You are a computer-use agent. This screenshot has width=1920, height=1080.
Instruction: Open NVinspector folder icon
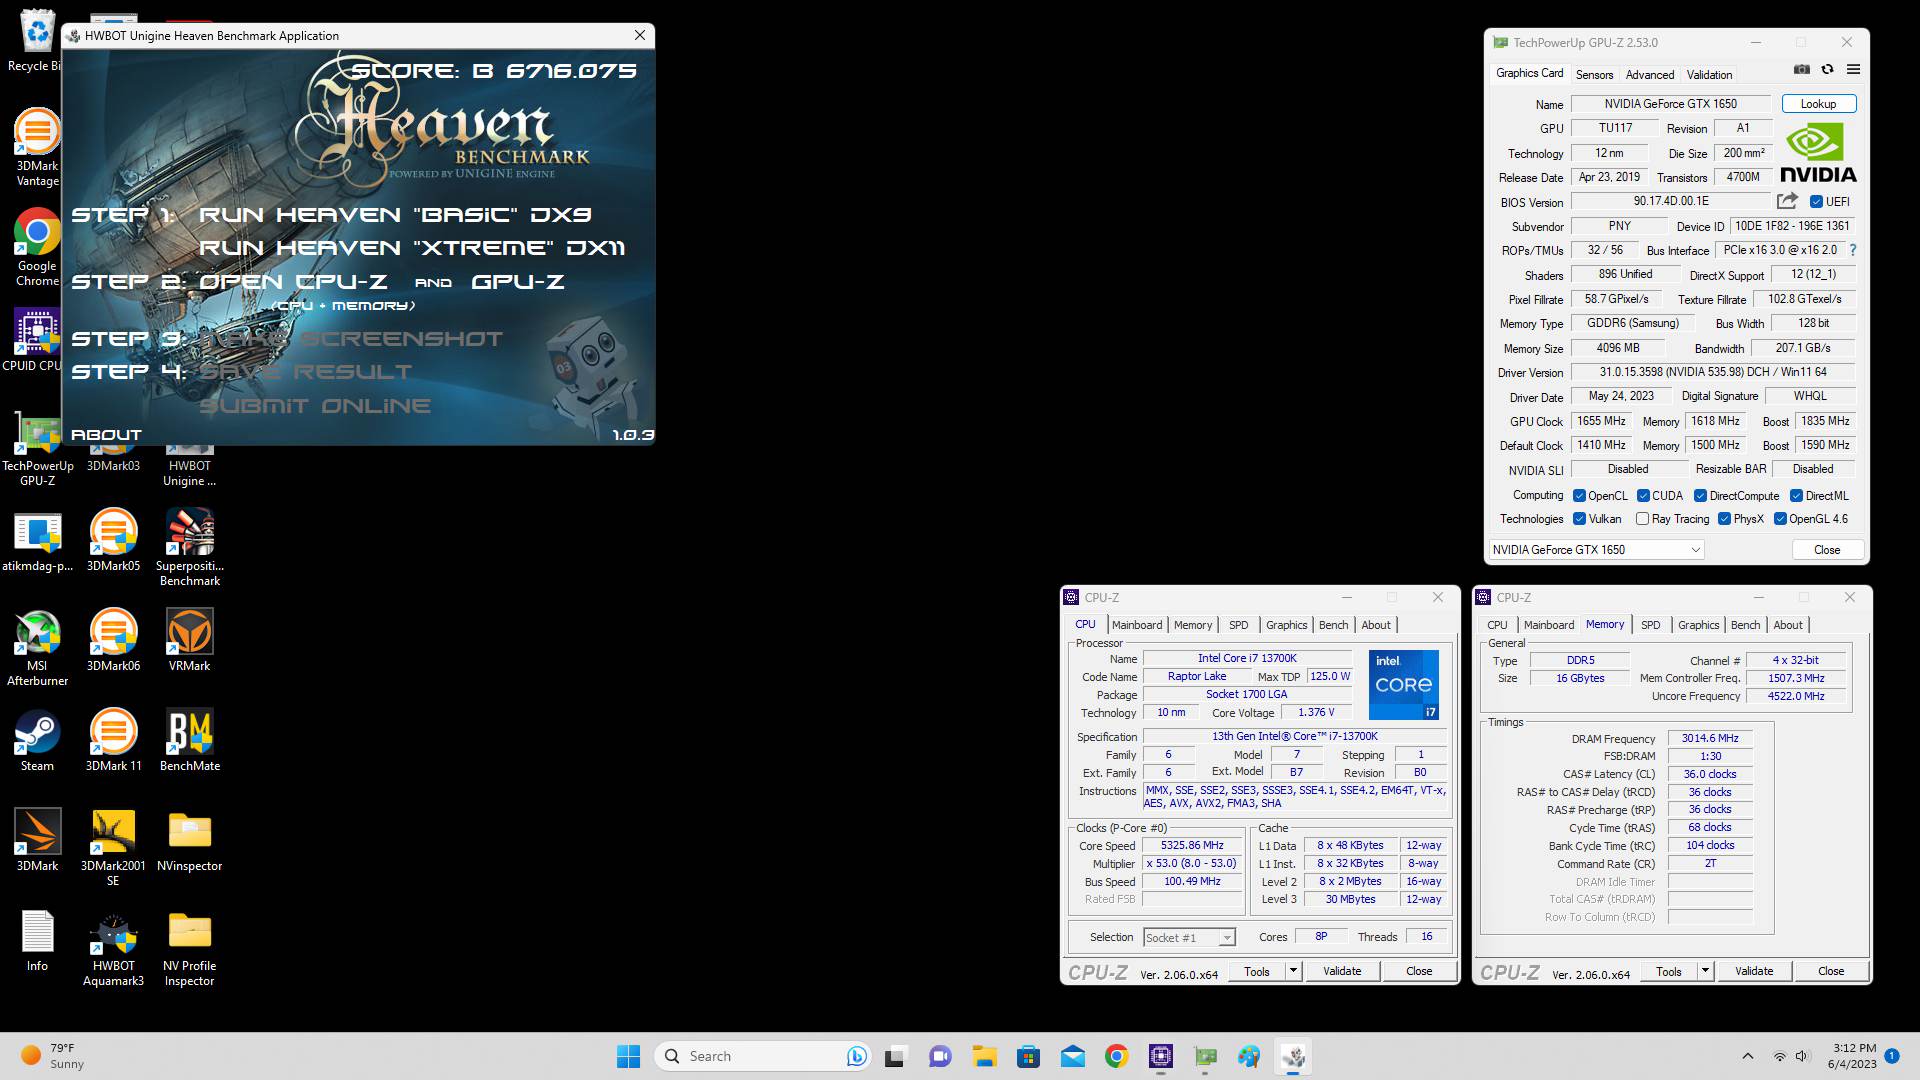[190, 840]
